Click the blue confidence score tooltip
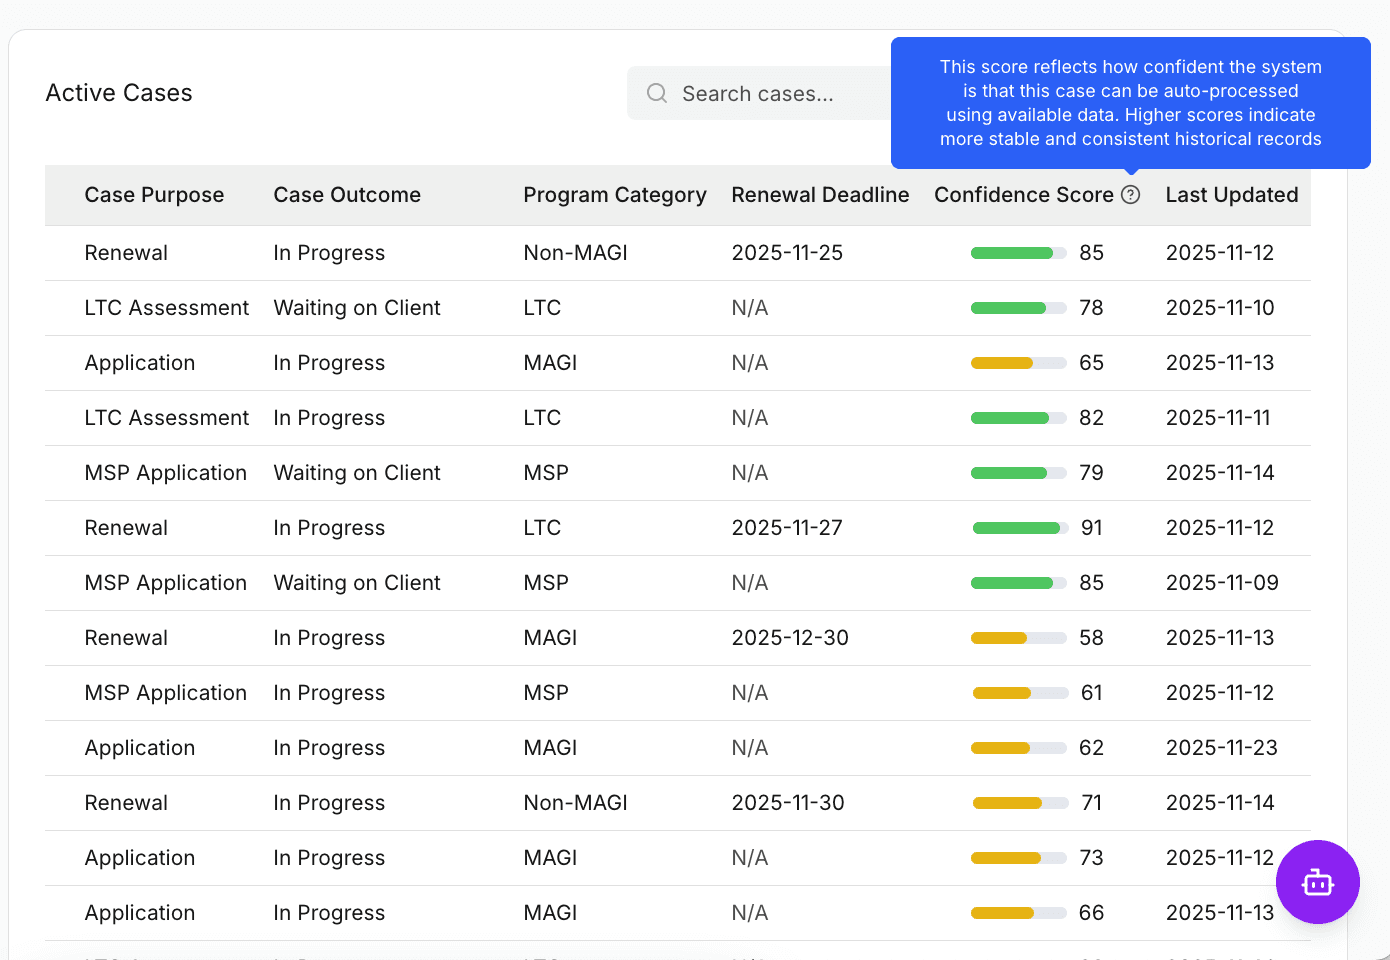The height and width of the screenshot is (960, 1390). (1131, 103)
